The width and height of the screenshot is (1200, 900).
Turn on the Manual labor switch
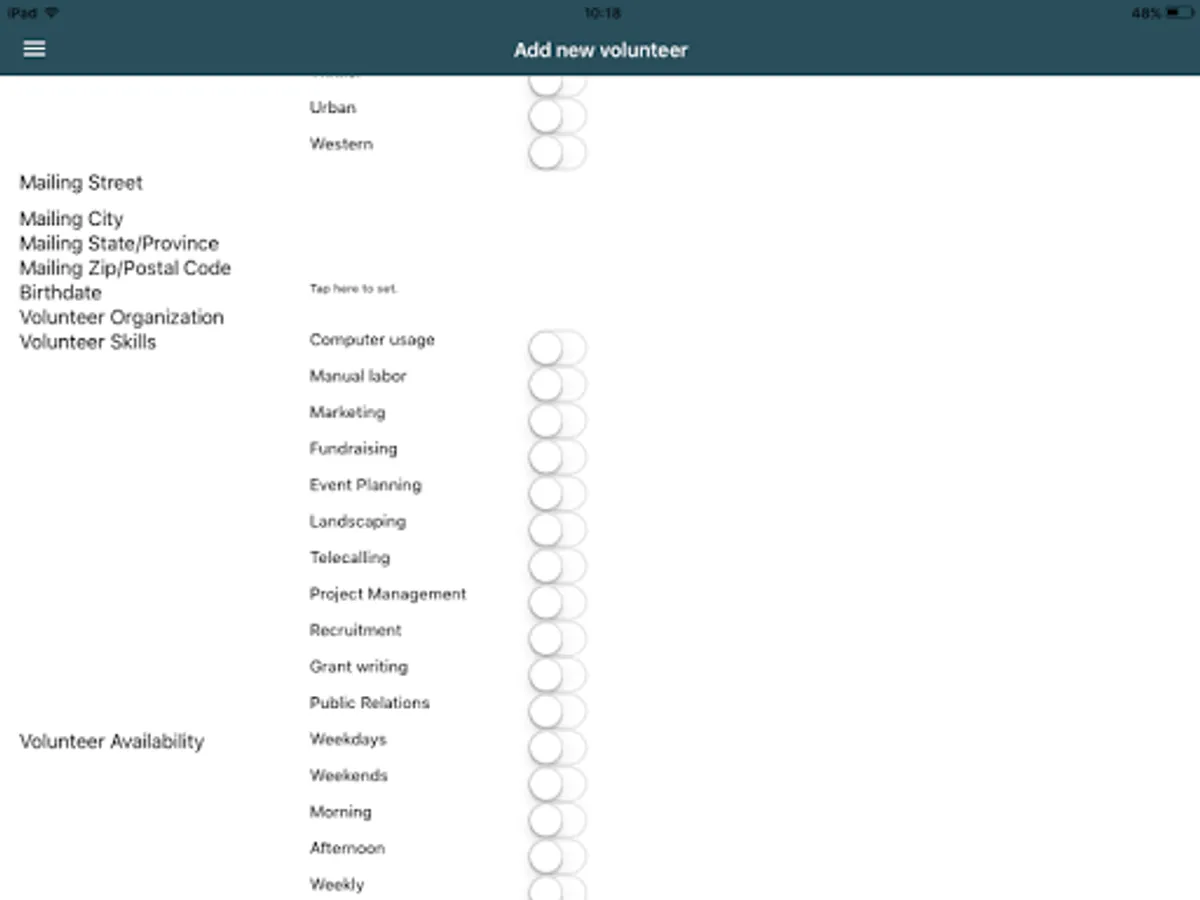[x=557, y=383]
